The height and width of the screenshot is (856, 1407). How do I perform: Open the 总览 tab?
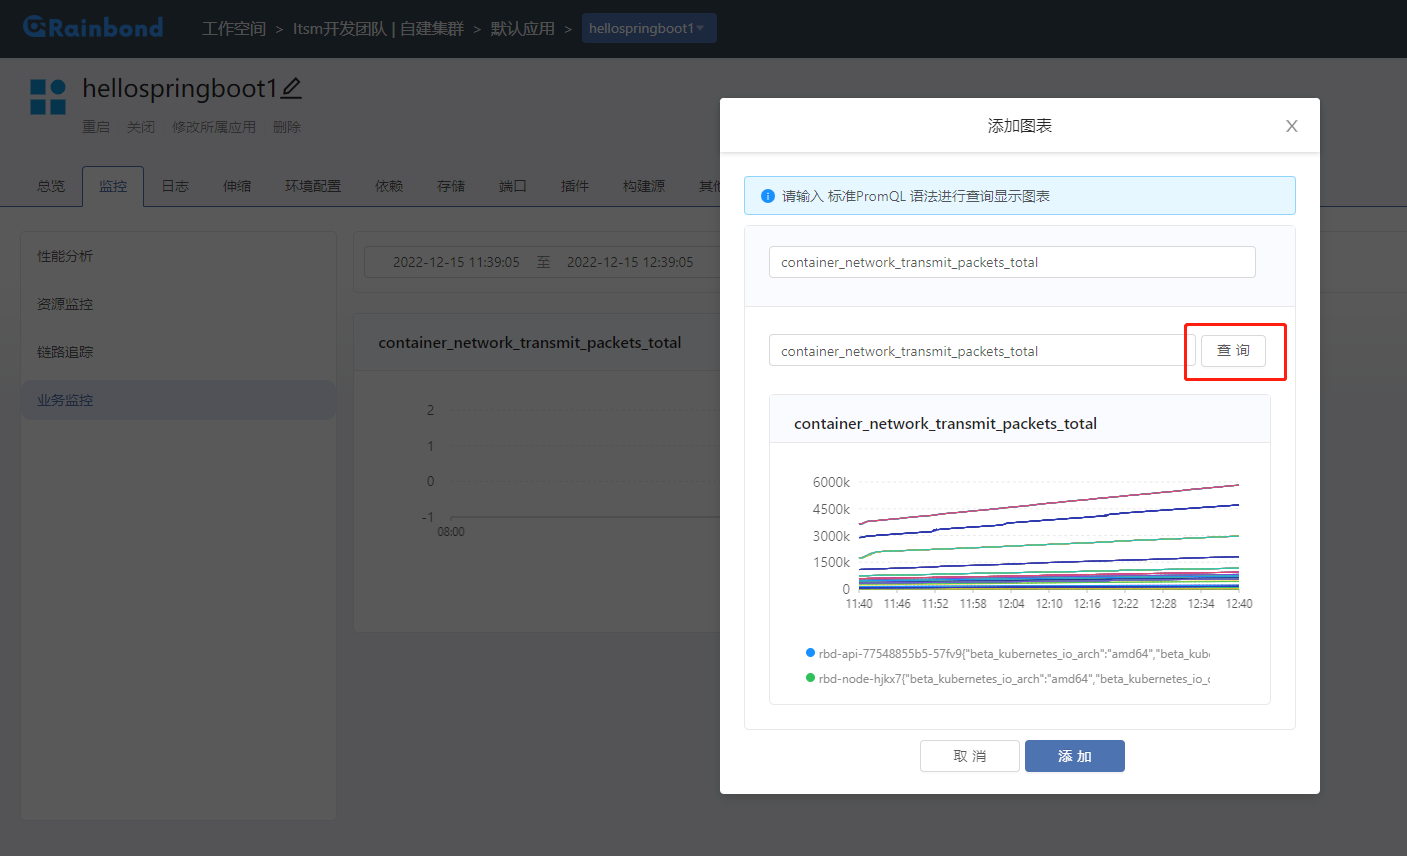coord(51,185)
